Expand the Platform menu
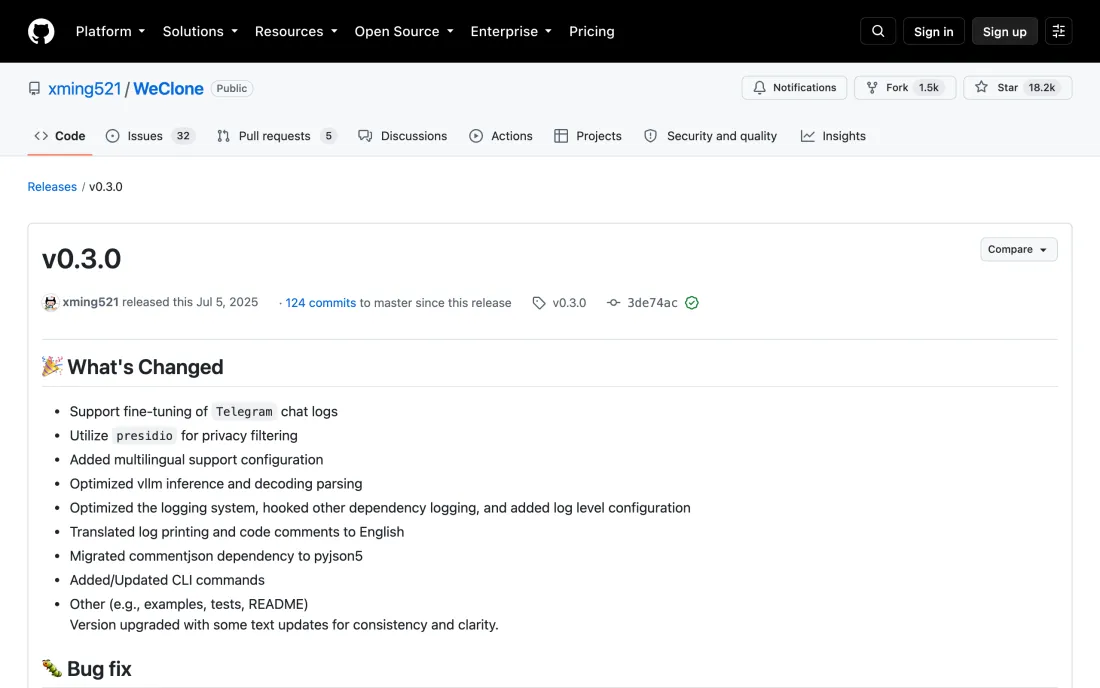This screenshot has width=1100, height=688. pos(110,32)
